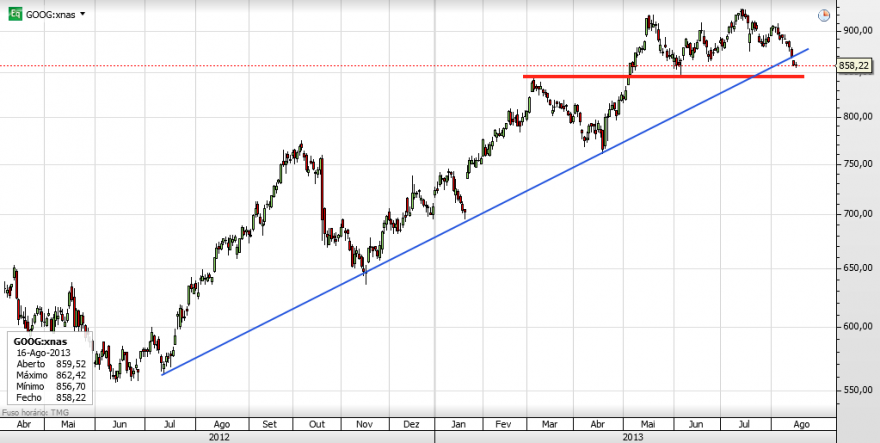
Task: Click the Out month label
Action: coord(319,424)
